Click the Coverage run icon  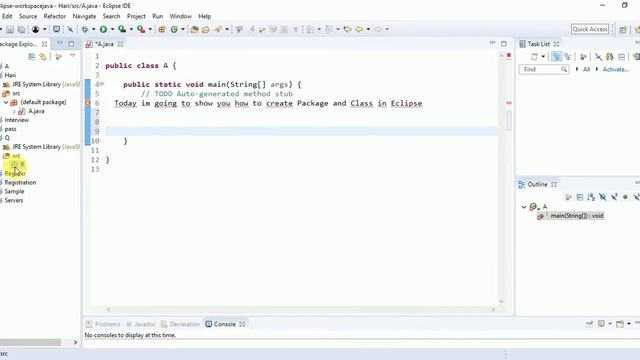coord(122,29)
